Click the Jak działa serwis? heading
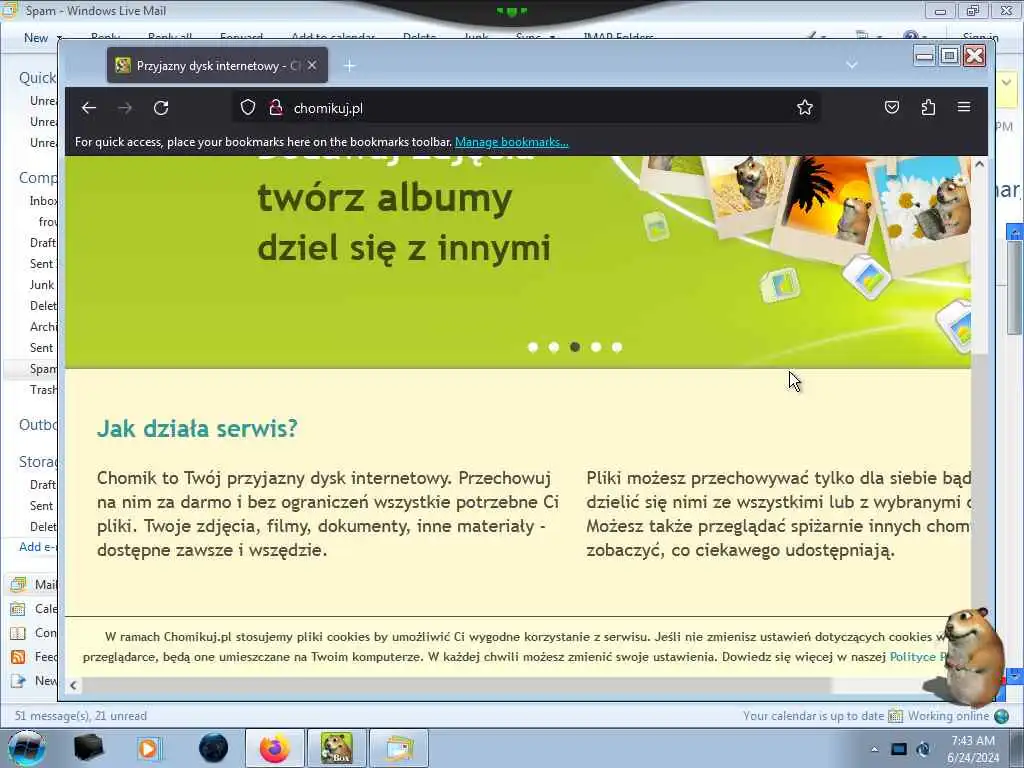 (197, 428)
